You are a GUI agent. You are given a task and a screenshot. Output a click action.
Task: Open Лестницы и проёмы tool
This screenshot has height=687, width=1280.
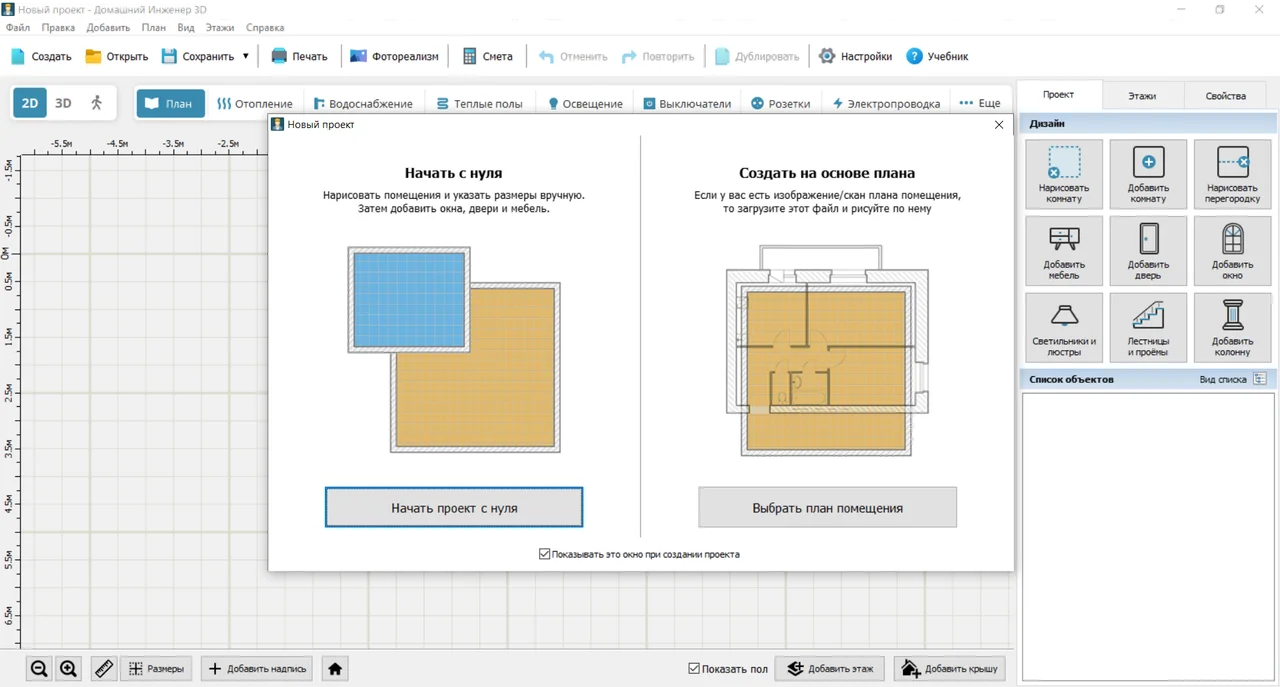(1148, 328)
